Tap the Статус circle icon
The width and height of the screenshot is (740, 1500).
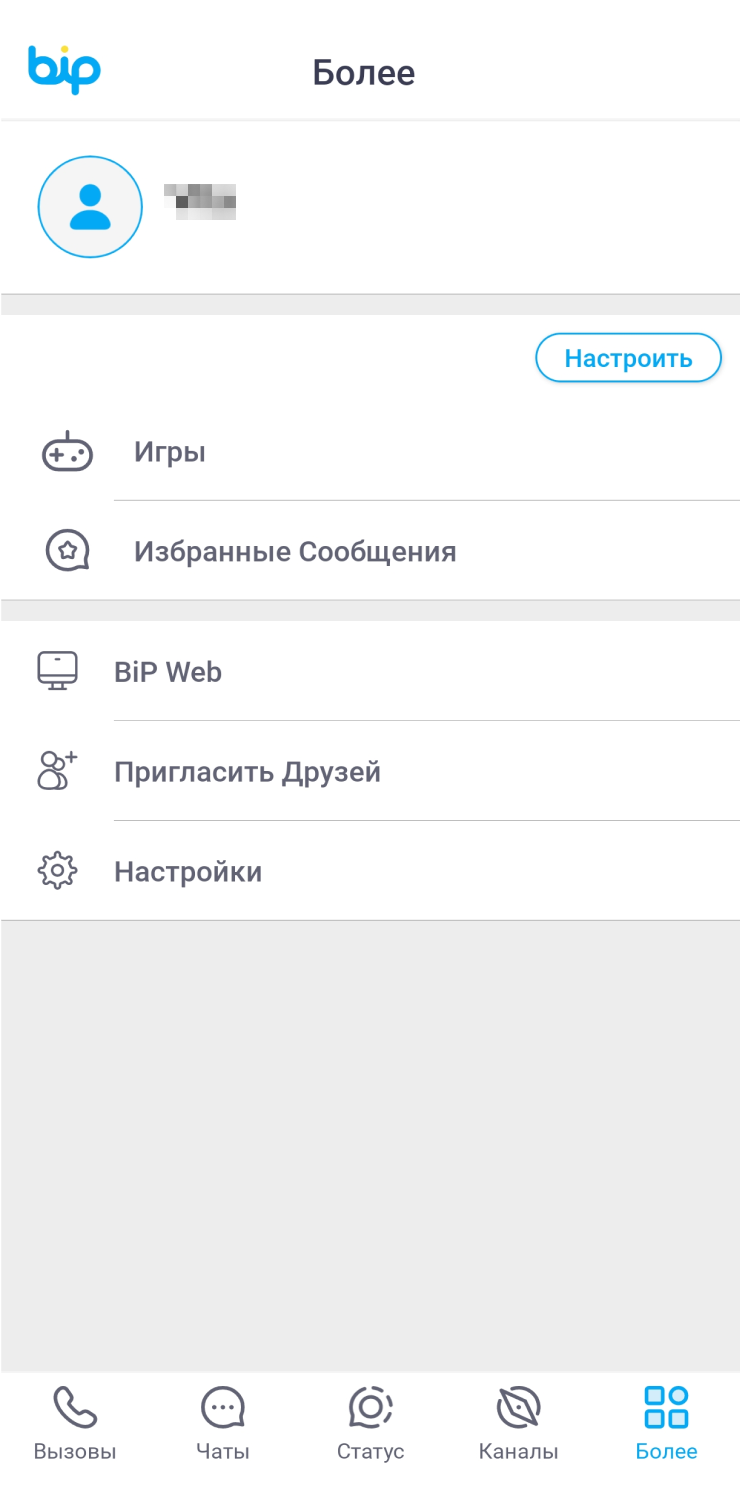pos(370,1408)
